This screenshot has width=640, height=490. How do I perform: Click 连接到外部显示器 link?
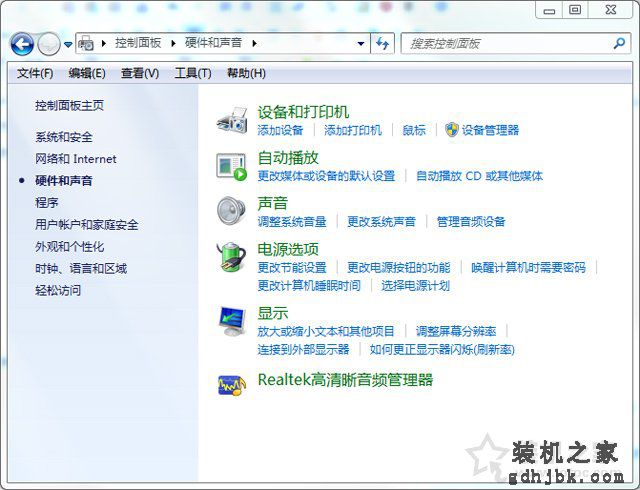(x=303, y=350)
